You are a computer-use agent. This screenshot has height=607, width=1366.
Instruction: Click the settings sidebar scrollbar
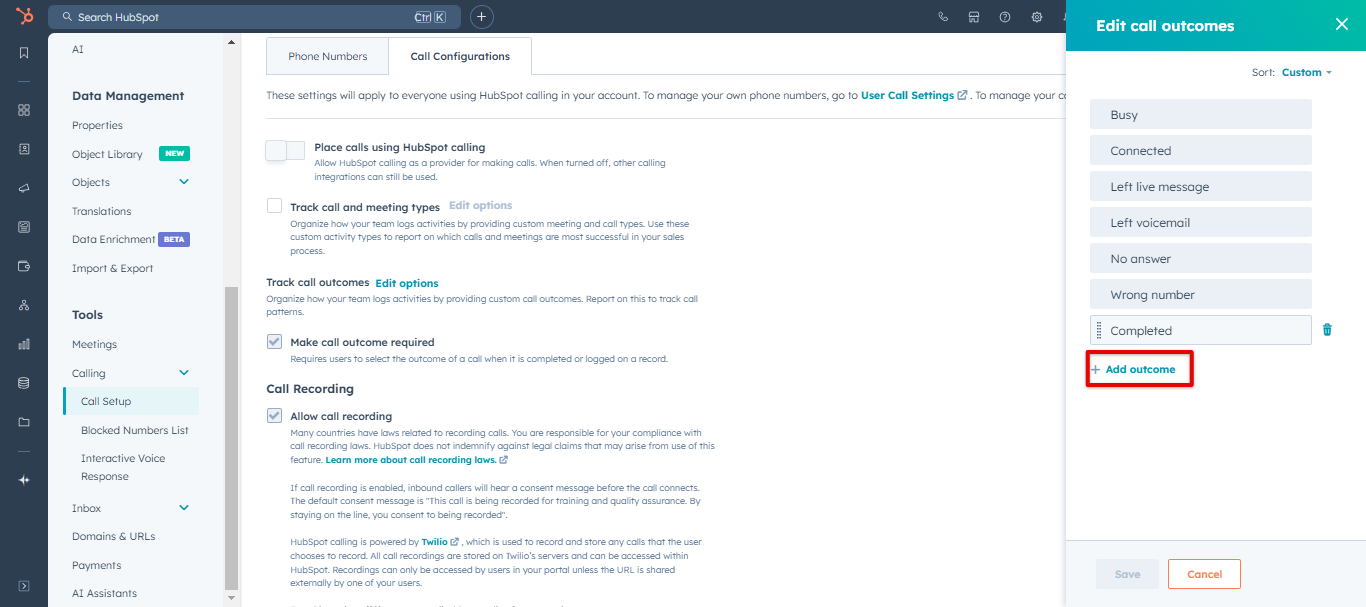(232, 438)
